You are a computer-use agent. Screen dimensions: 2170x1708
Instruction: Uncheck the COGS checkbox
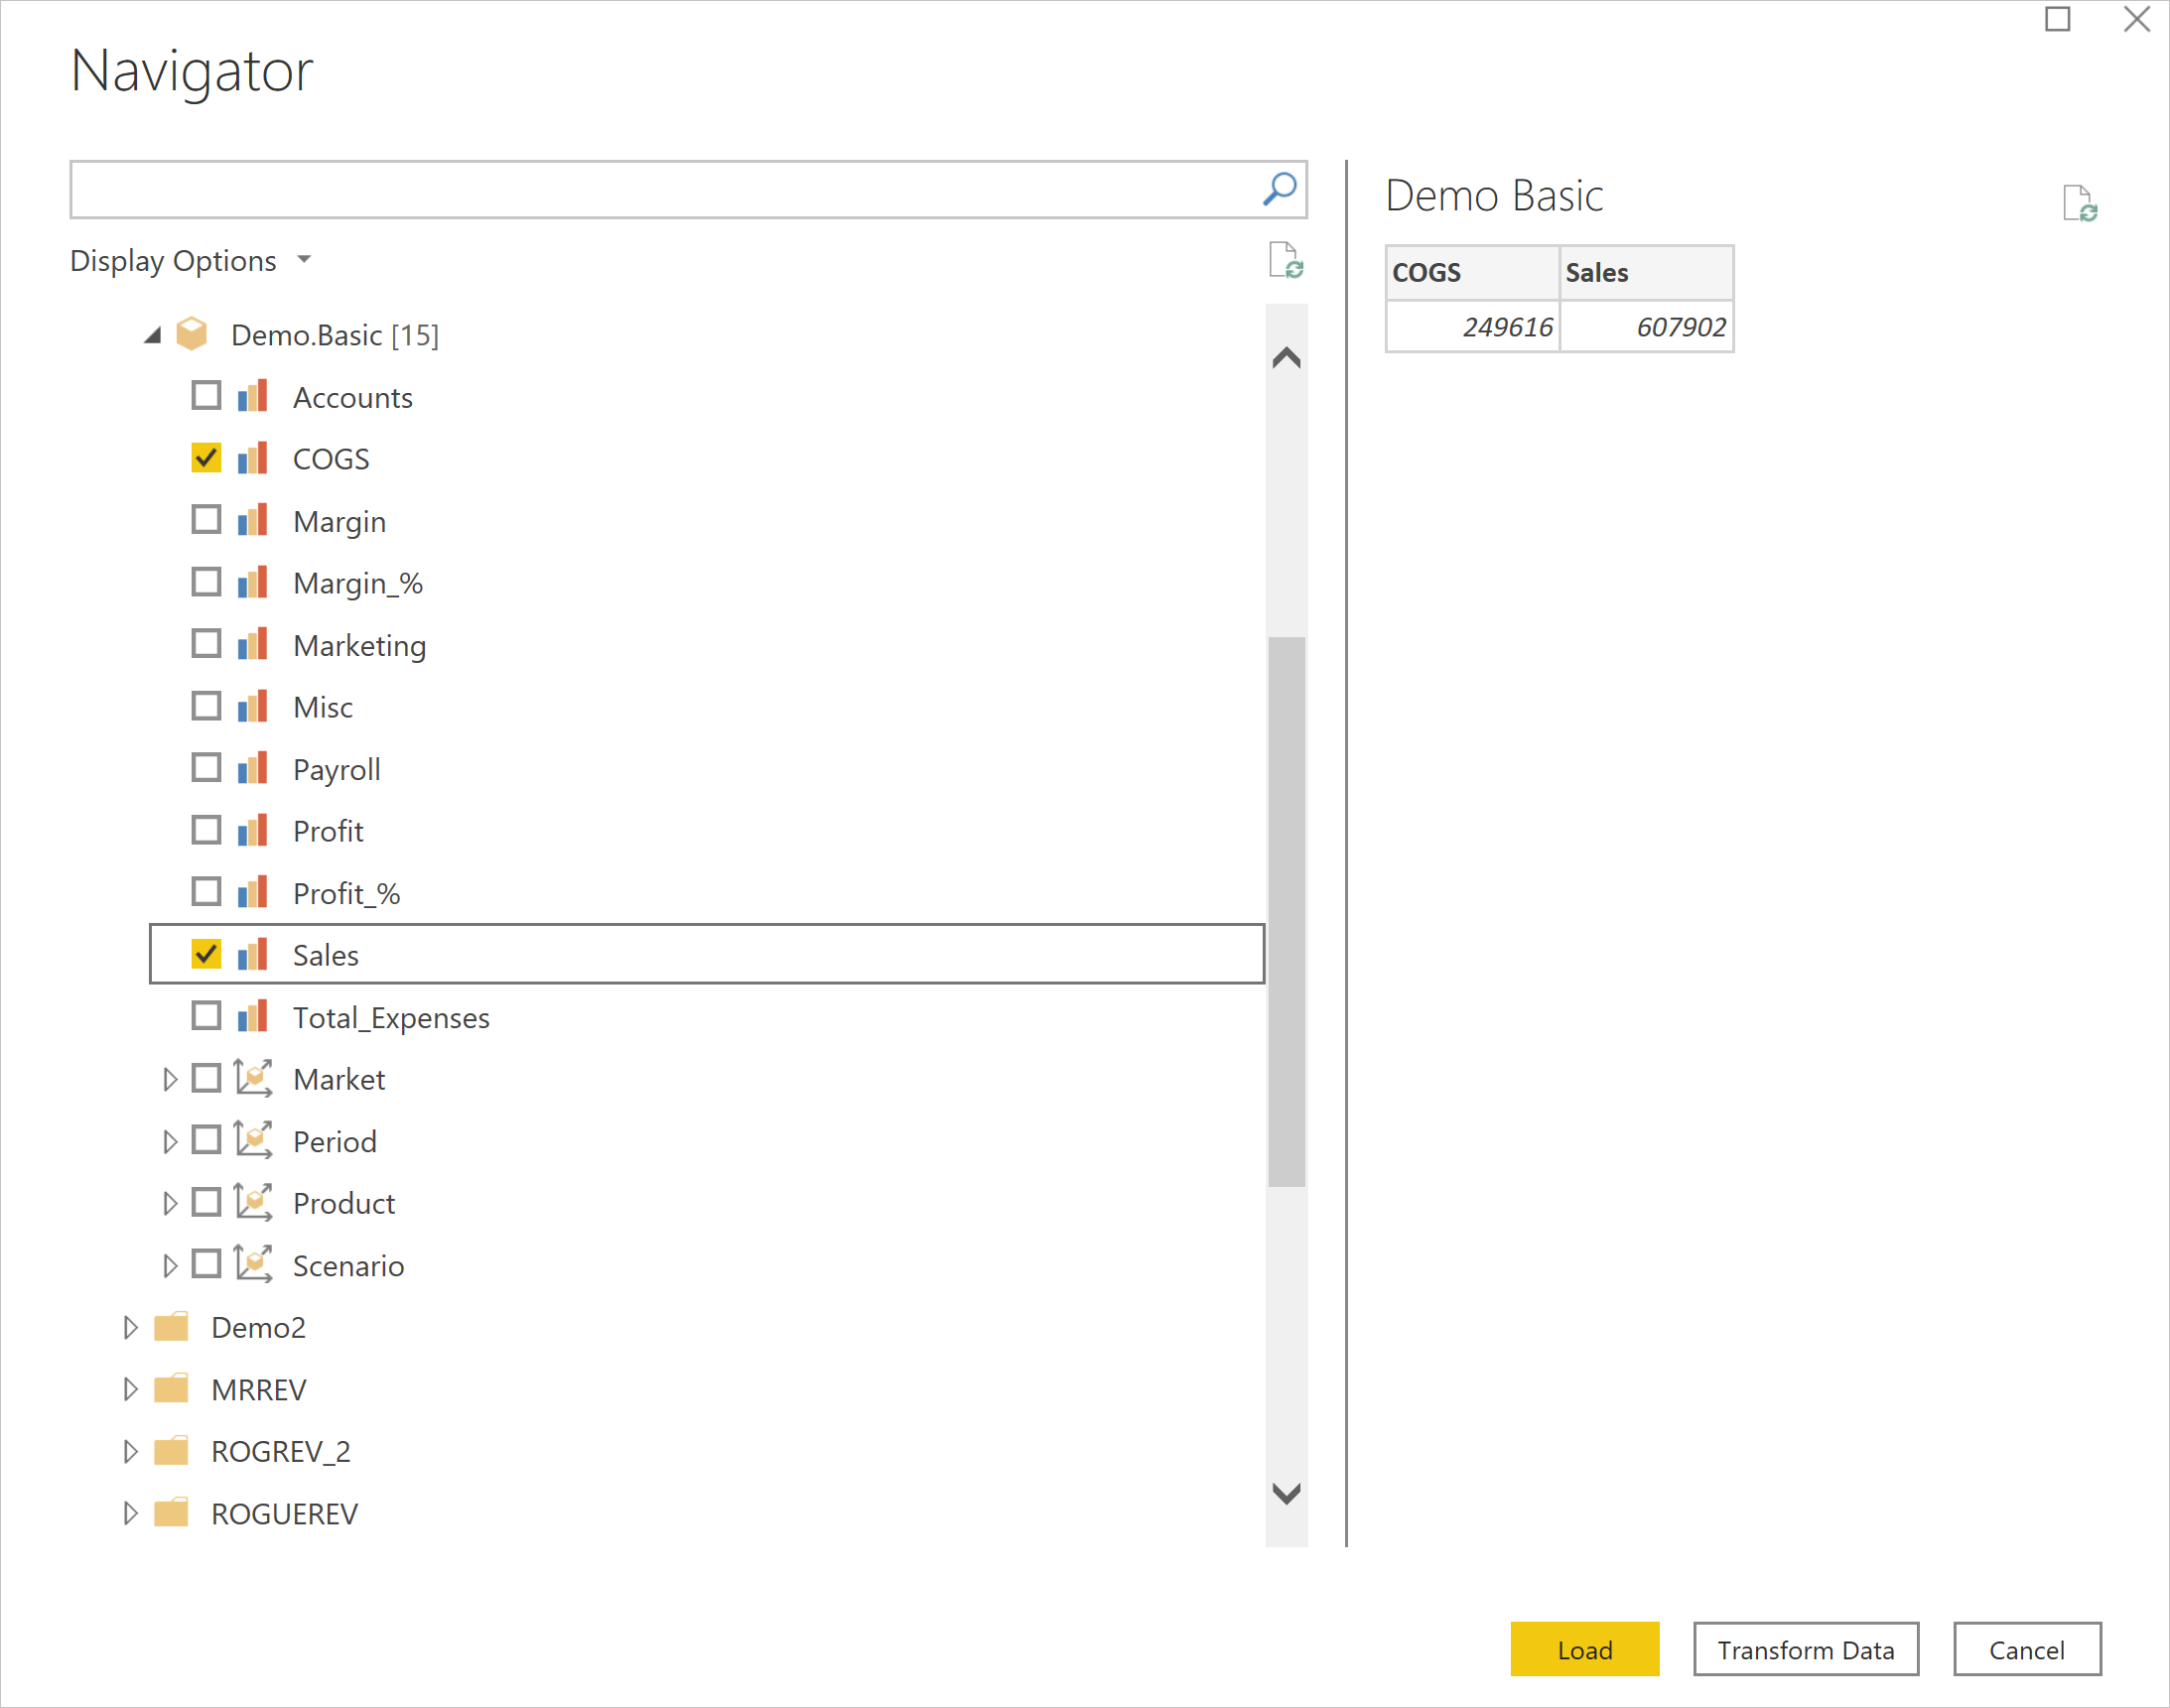click(x=207, y=458)
